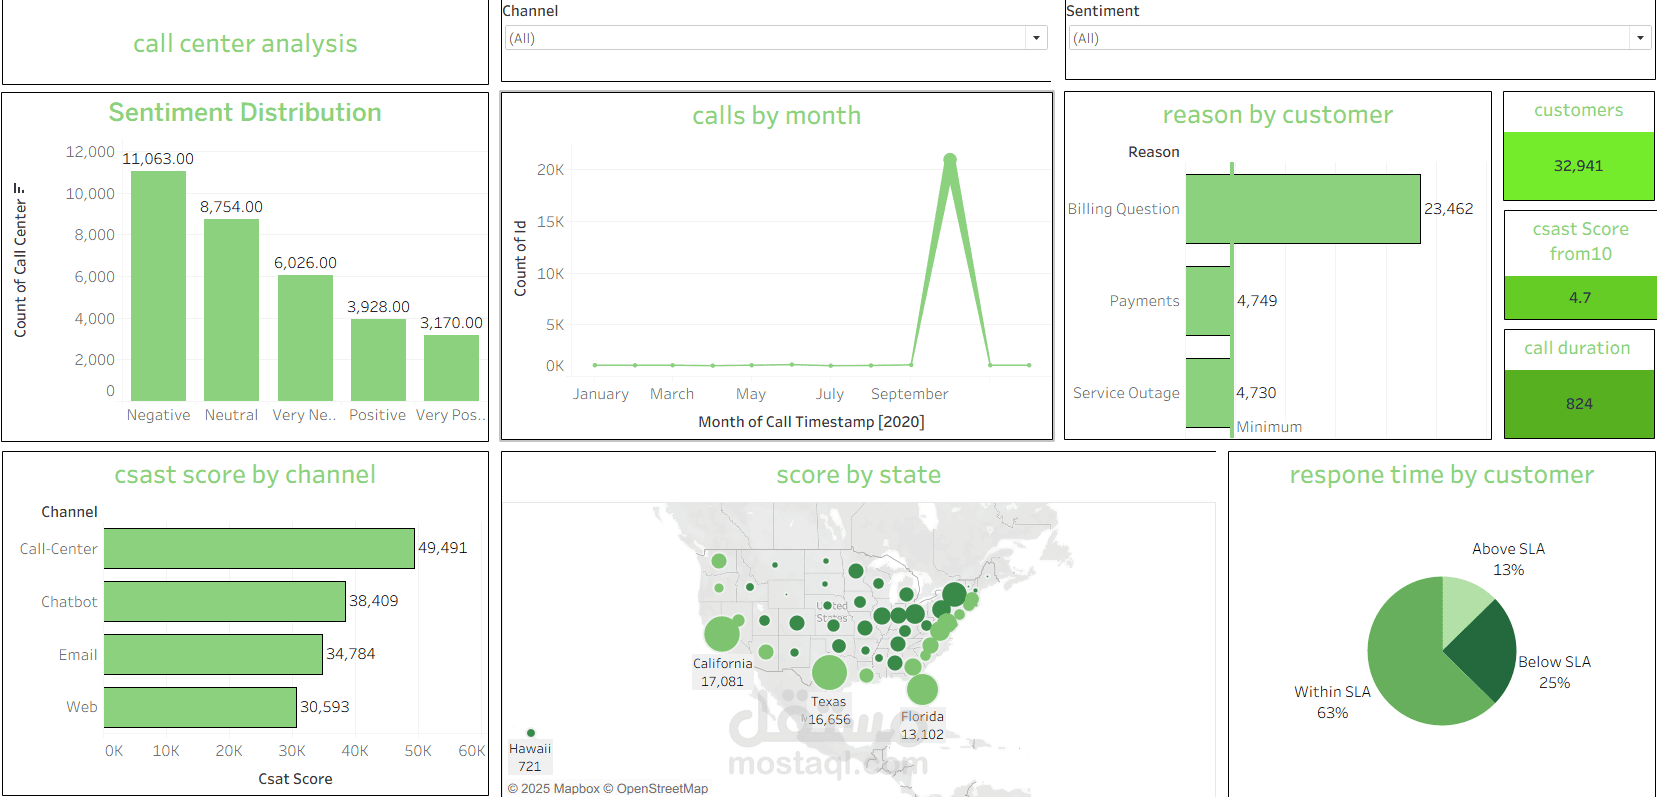Click the Email channel bar
The height and width of the screenshot is (797, 1657).
pyautogui.click(x=213, y=654)
